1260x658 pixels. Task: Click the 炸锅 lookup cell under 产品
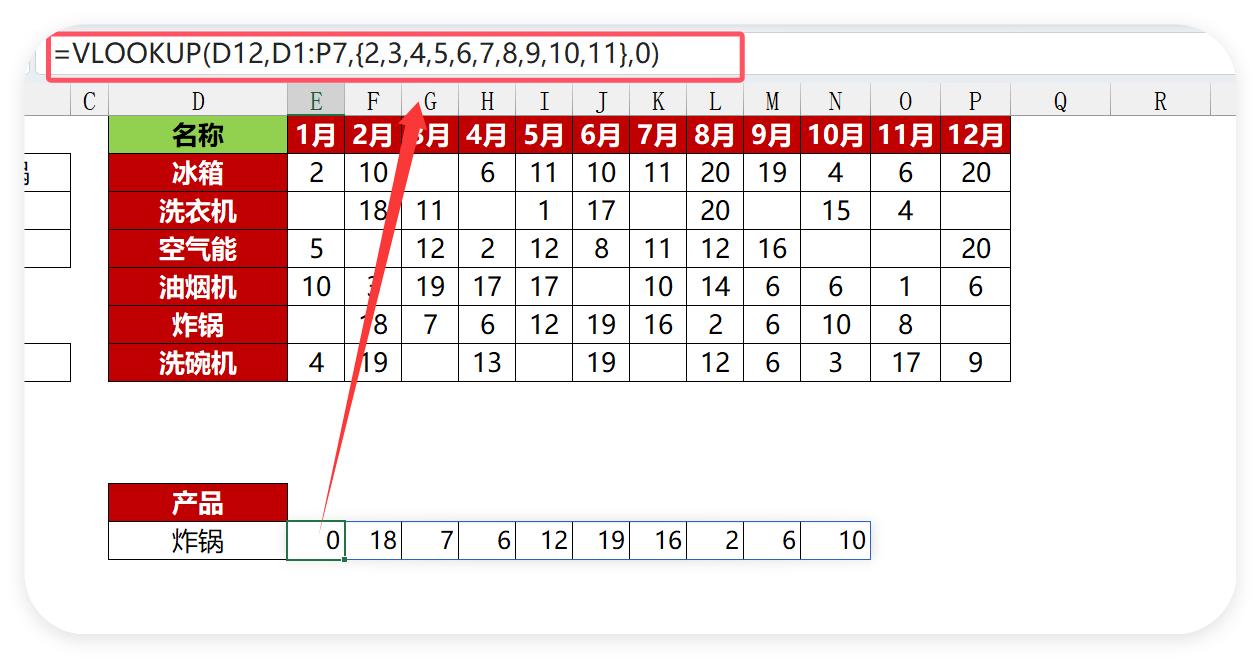[x=198, y=541]
